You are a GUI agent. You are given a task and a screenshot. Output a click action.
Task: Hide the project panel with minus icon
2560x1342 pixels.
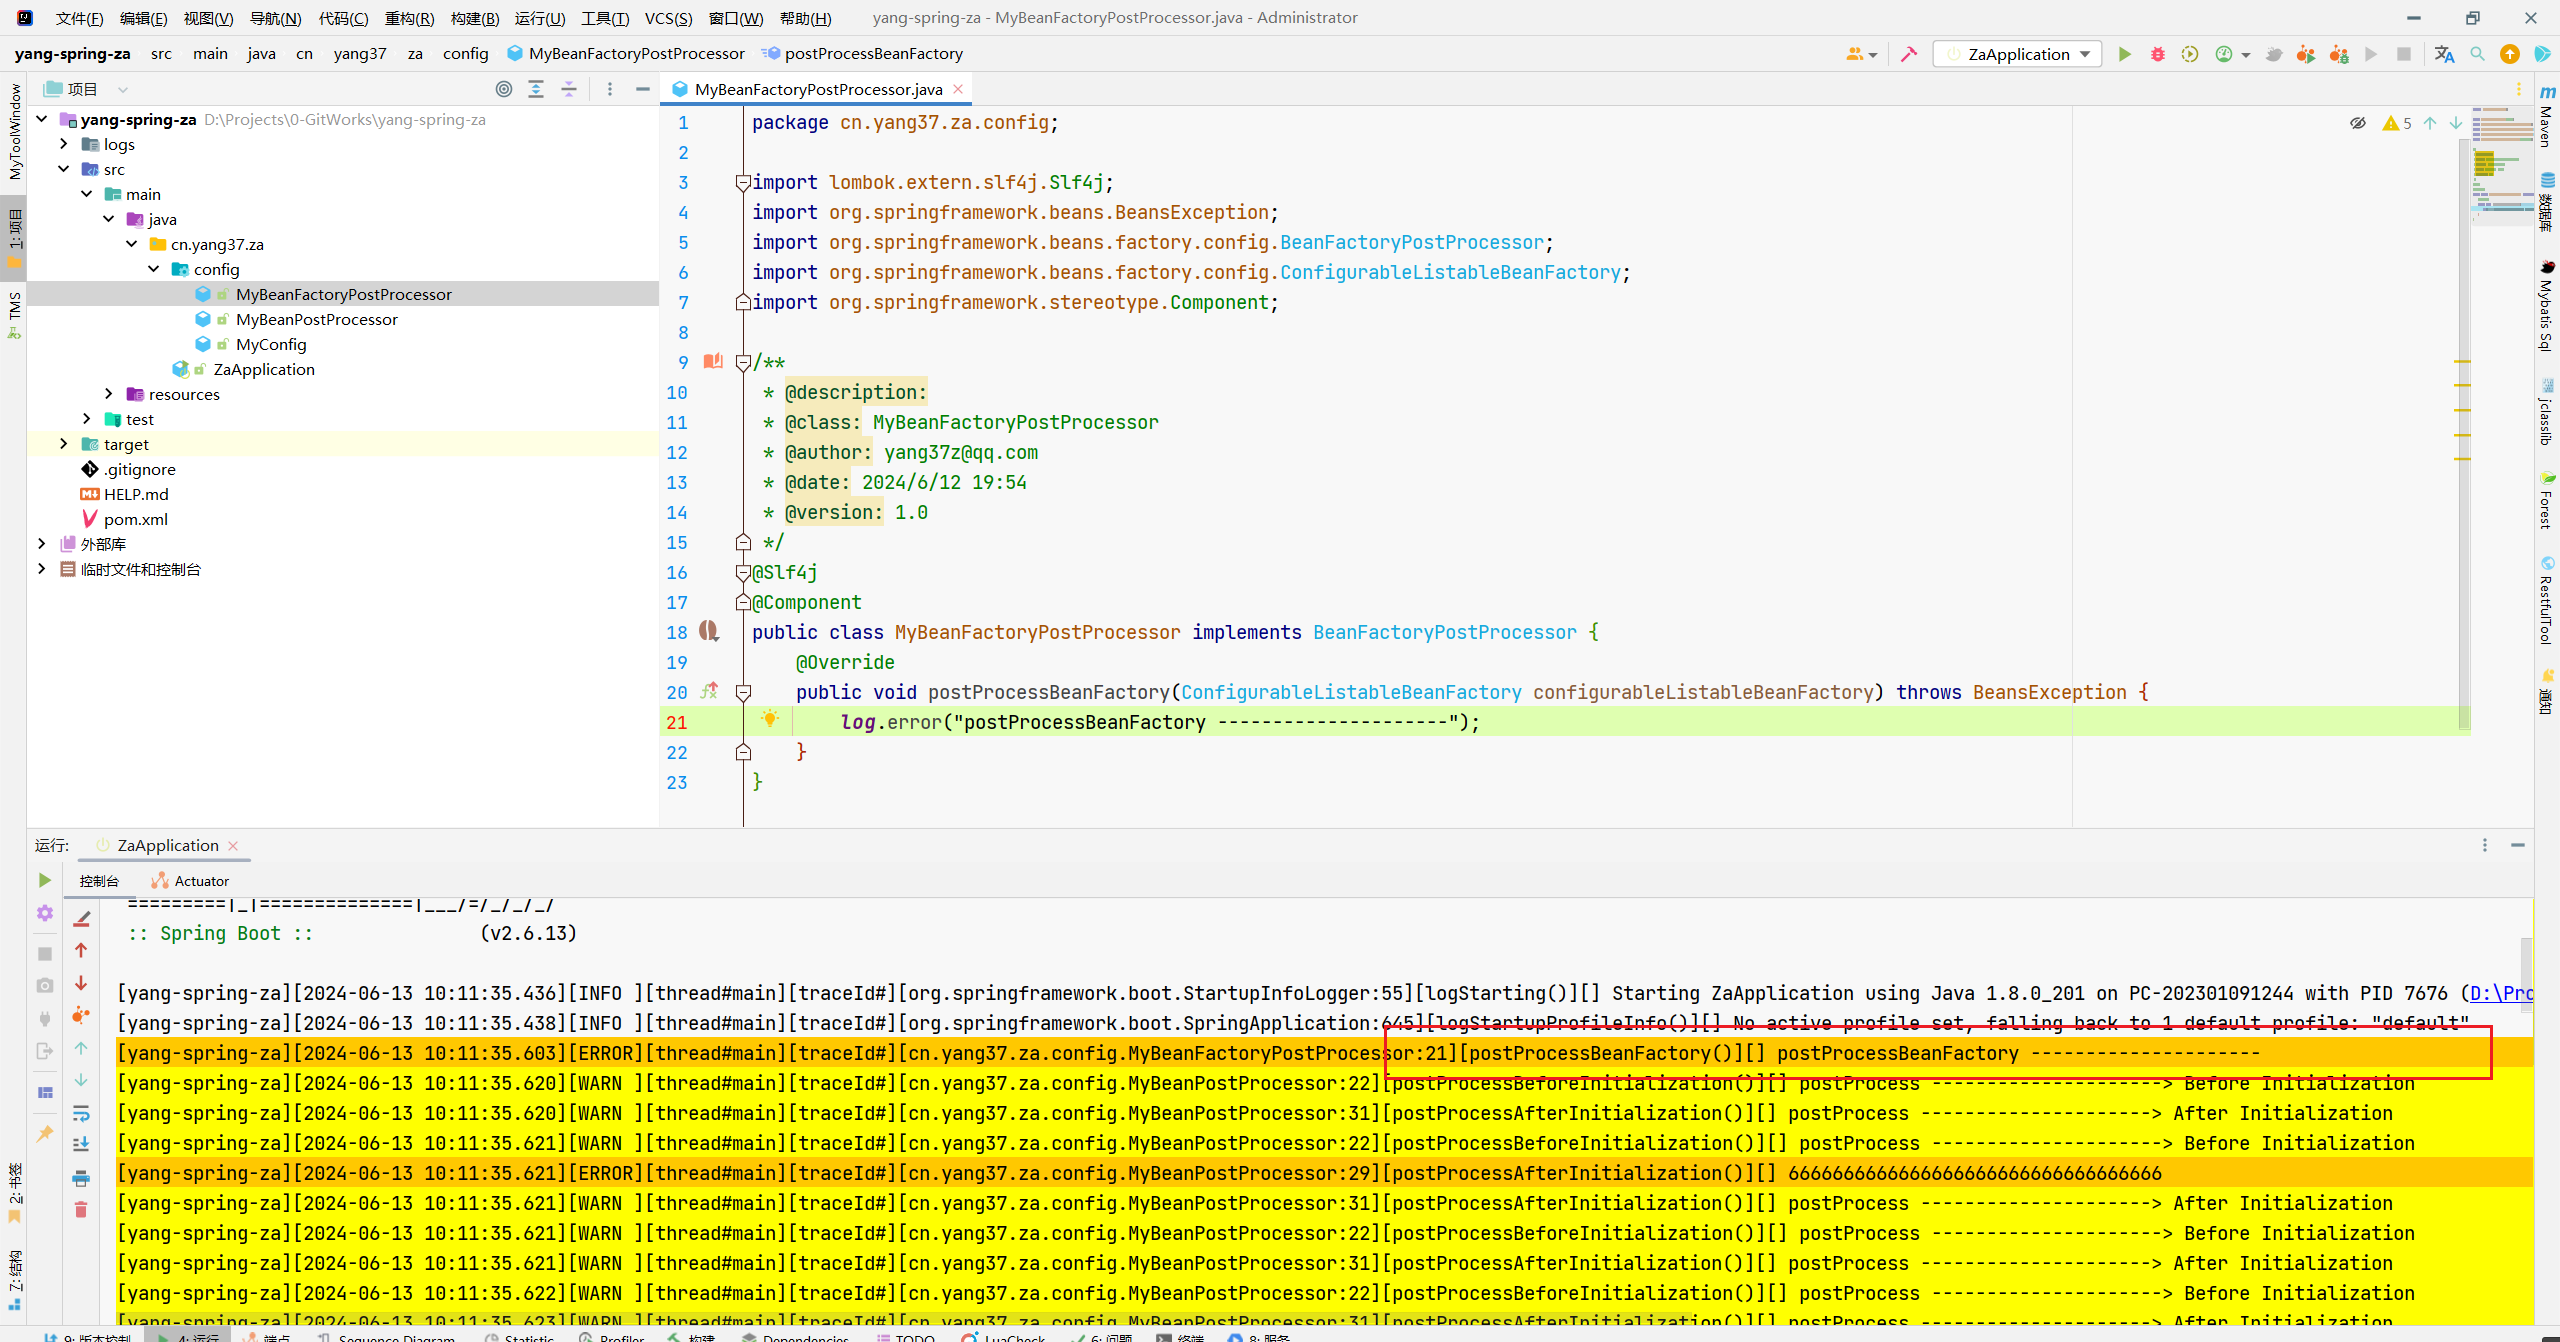pos(643,89)
